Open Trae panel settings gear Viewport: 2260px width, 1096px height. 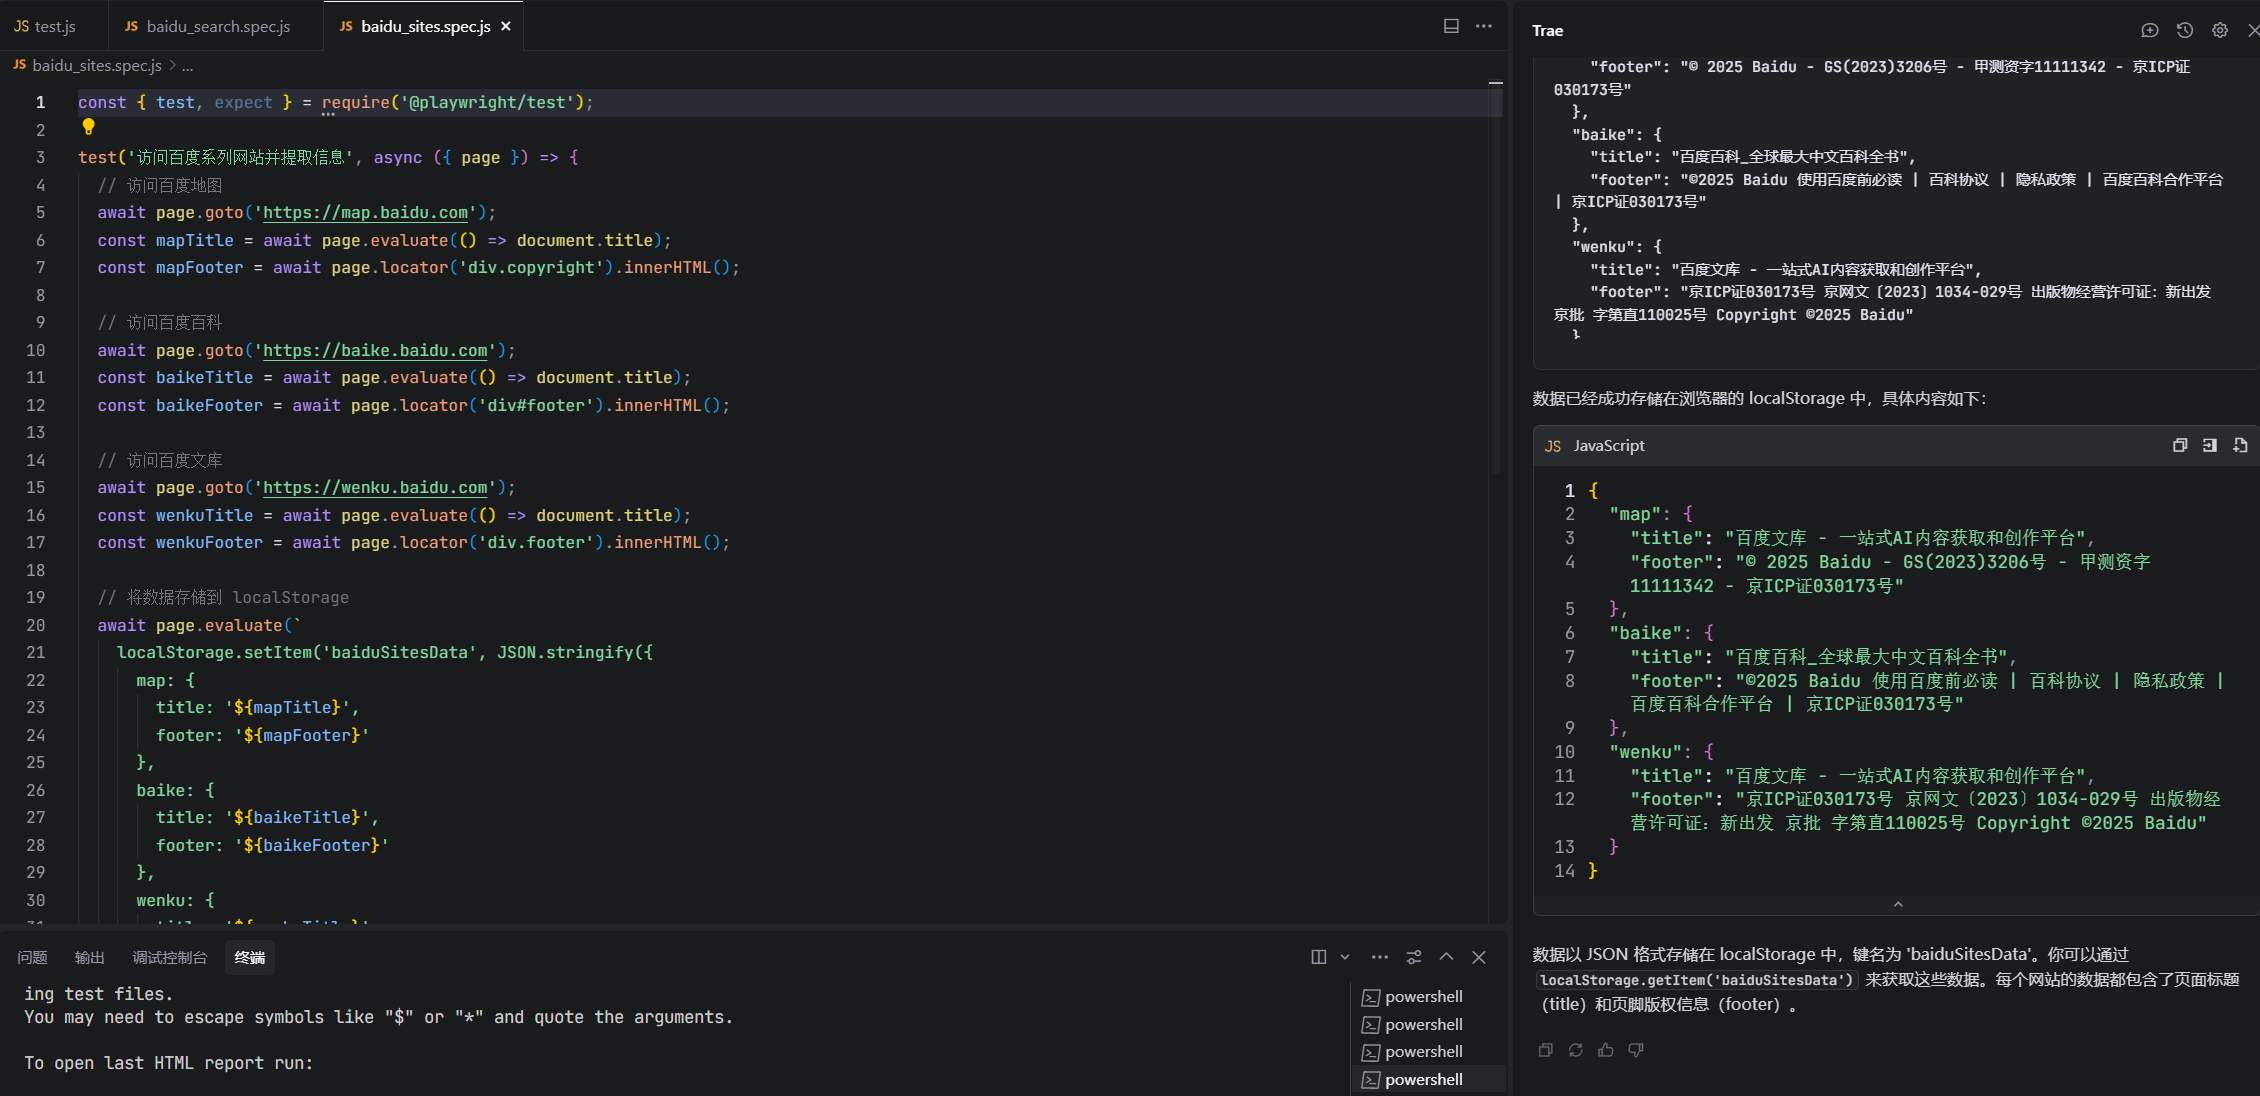coord(2220,30)
